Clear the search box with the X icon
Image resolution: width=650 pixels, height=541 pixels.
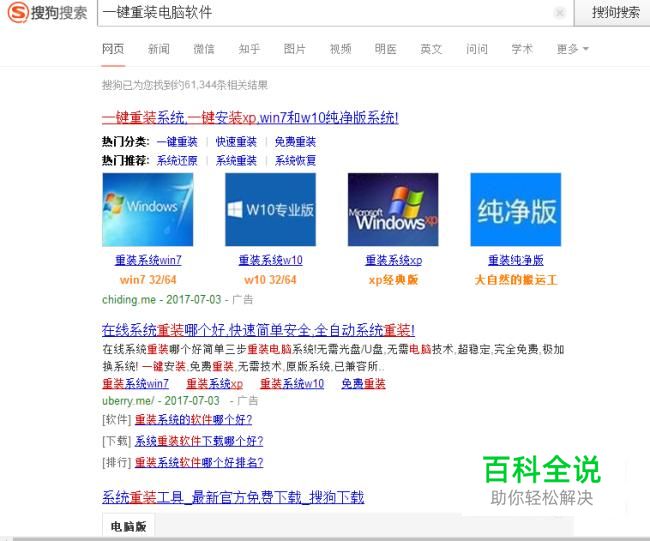[559, 13]
